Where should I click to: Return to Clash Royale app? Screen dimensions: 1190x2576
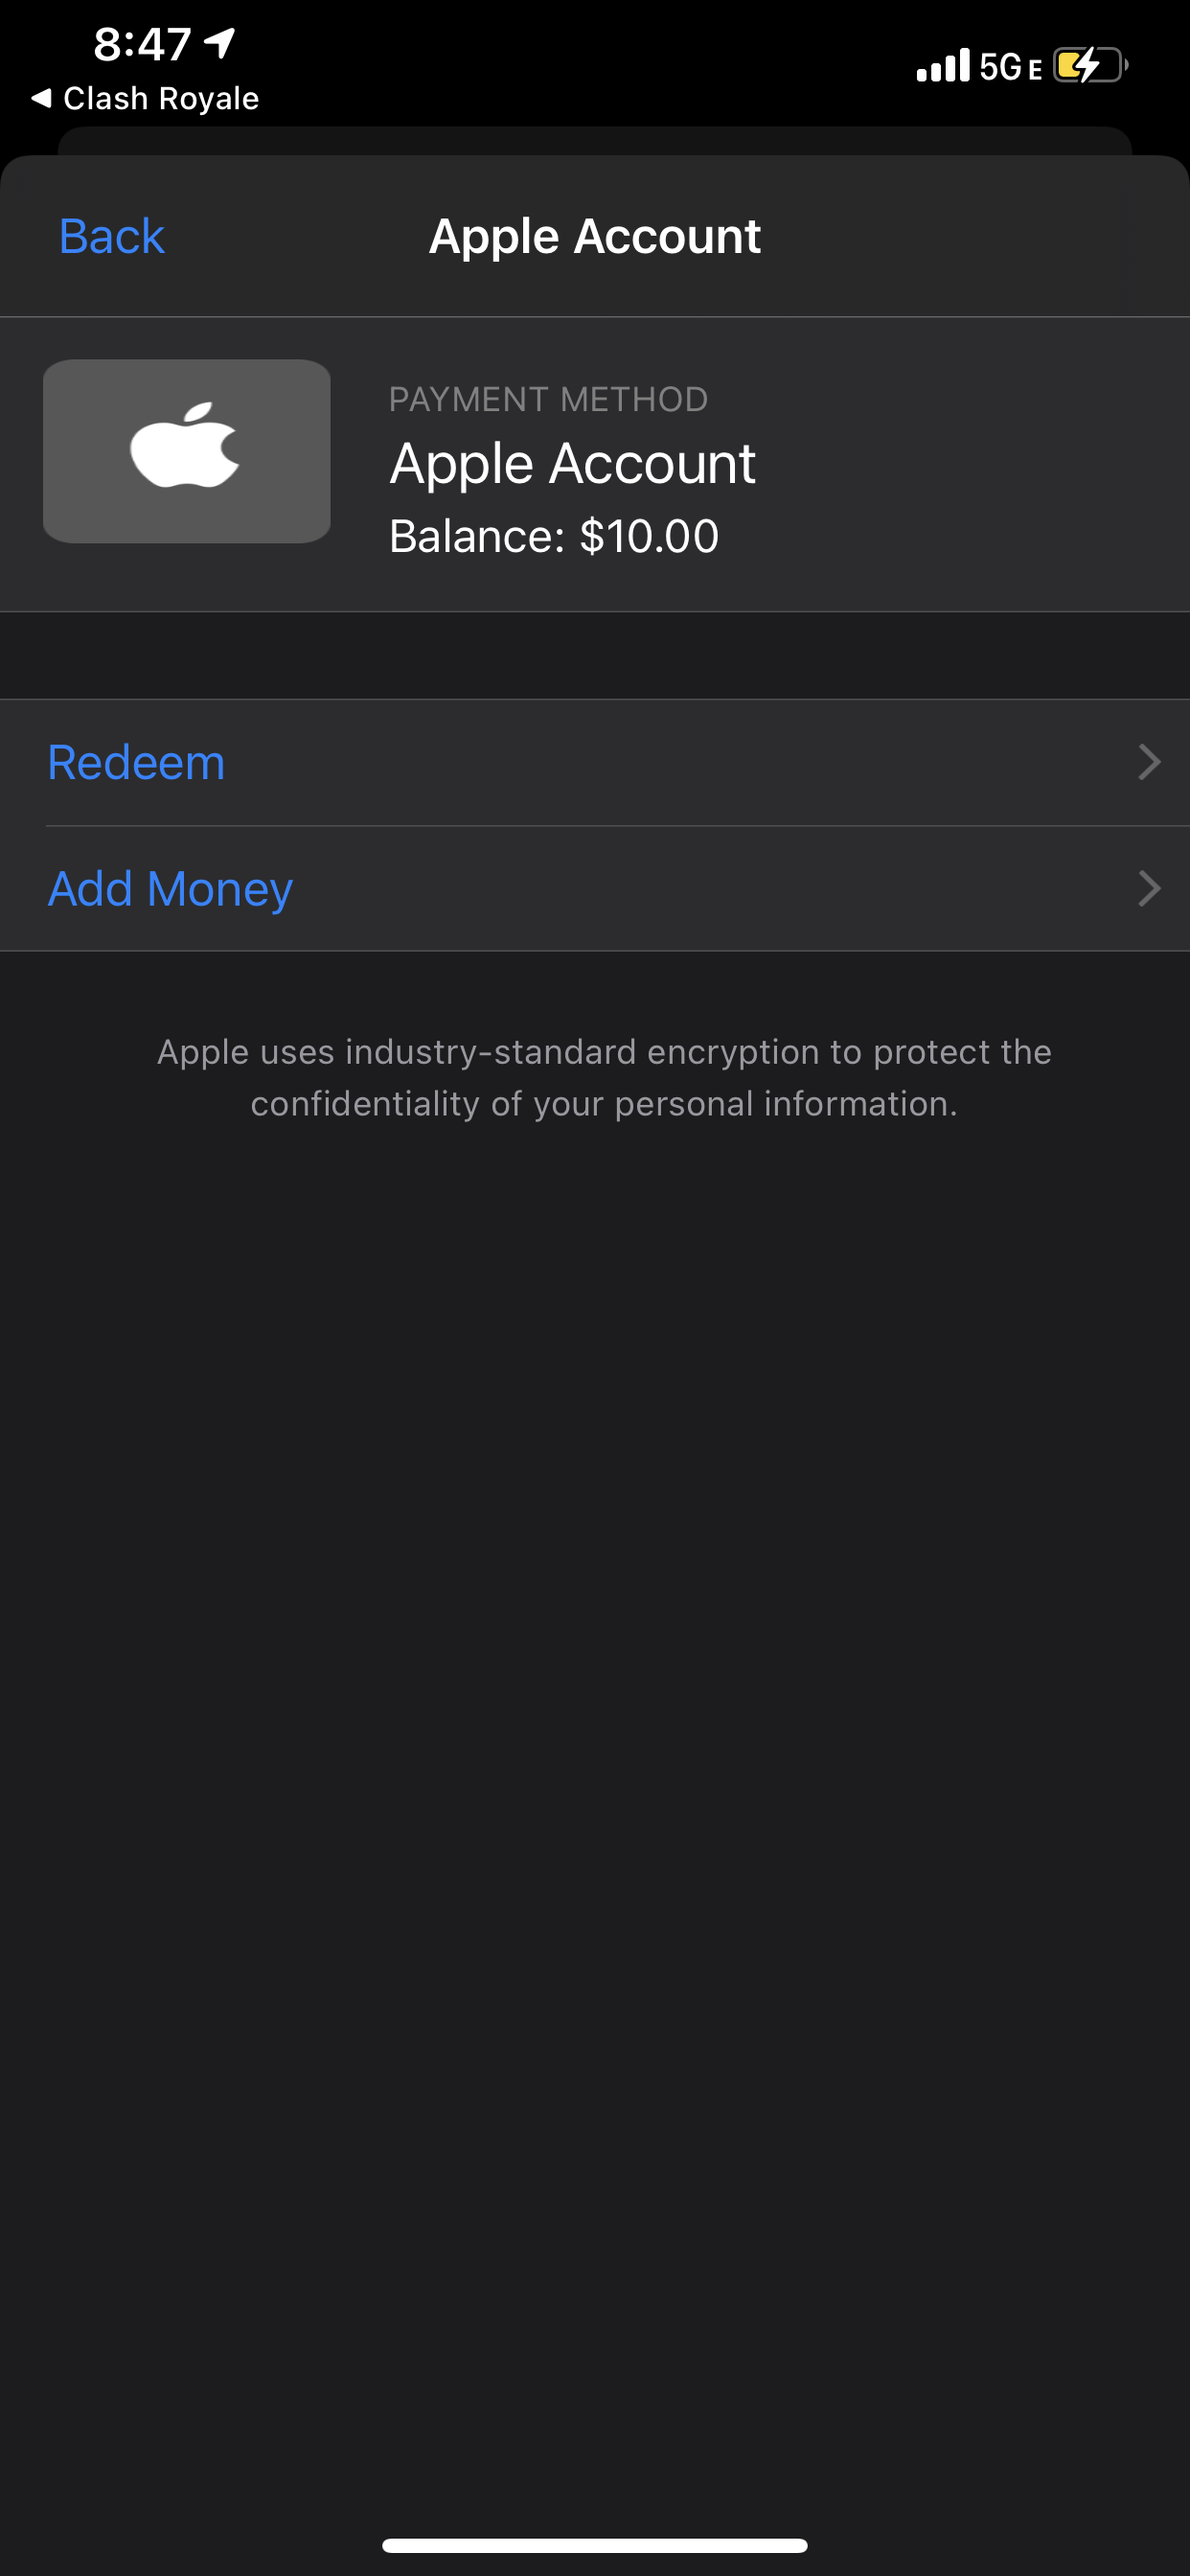160,99
